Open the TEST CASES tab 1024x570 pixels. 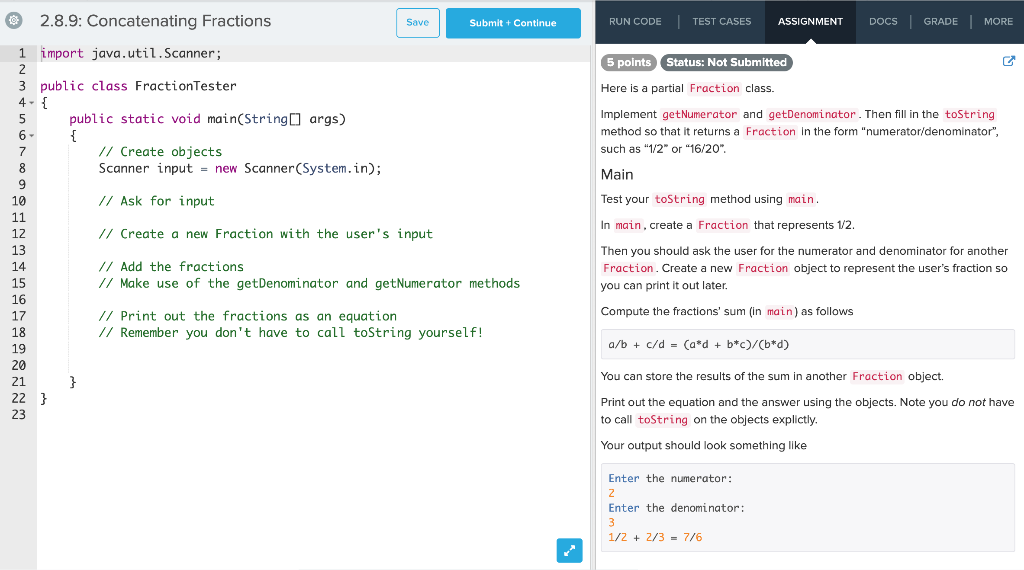722,22
